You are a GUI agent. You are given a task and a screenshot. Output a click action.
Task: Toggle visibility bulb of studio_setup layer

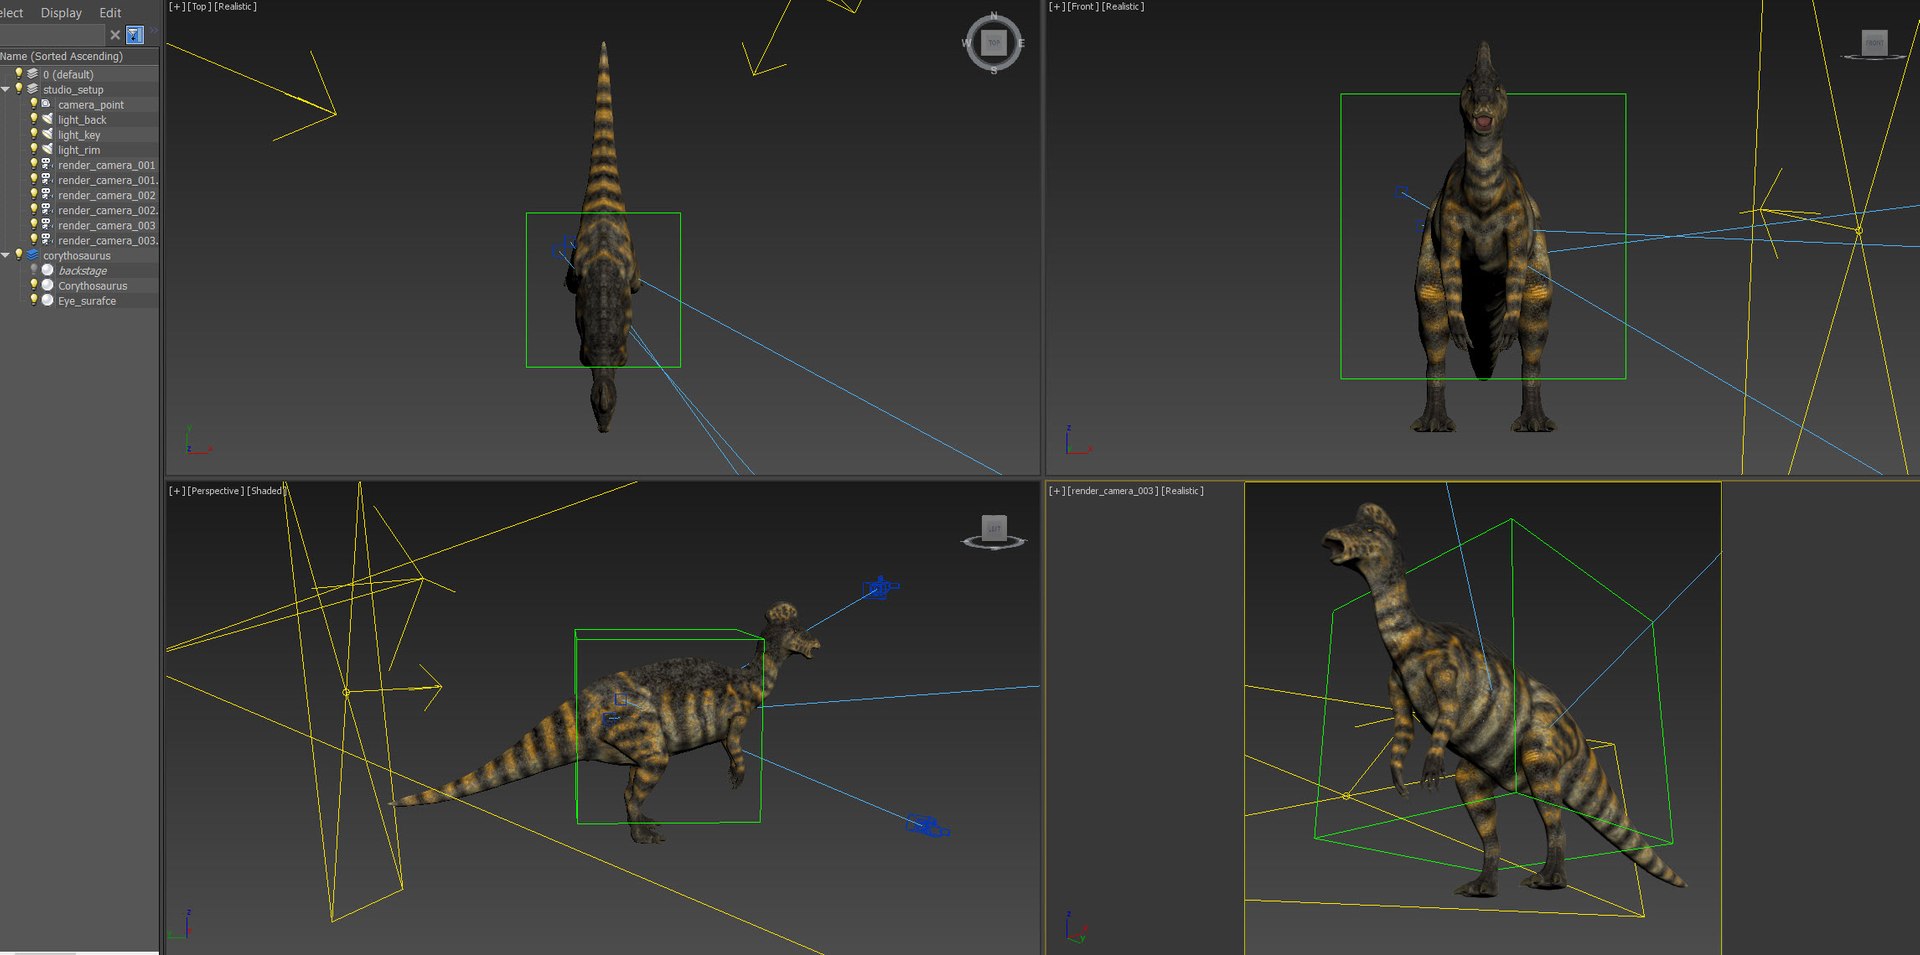click(18, 88)
